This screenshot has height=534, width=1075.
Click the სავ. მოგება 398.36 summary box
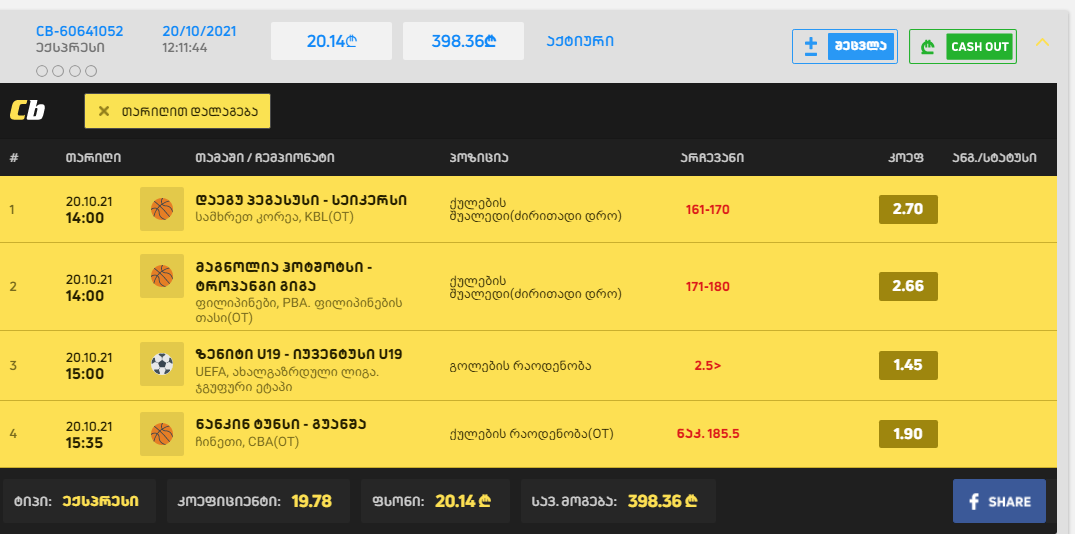tap(618, 501)
